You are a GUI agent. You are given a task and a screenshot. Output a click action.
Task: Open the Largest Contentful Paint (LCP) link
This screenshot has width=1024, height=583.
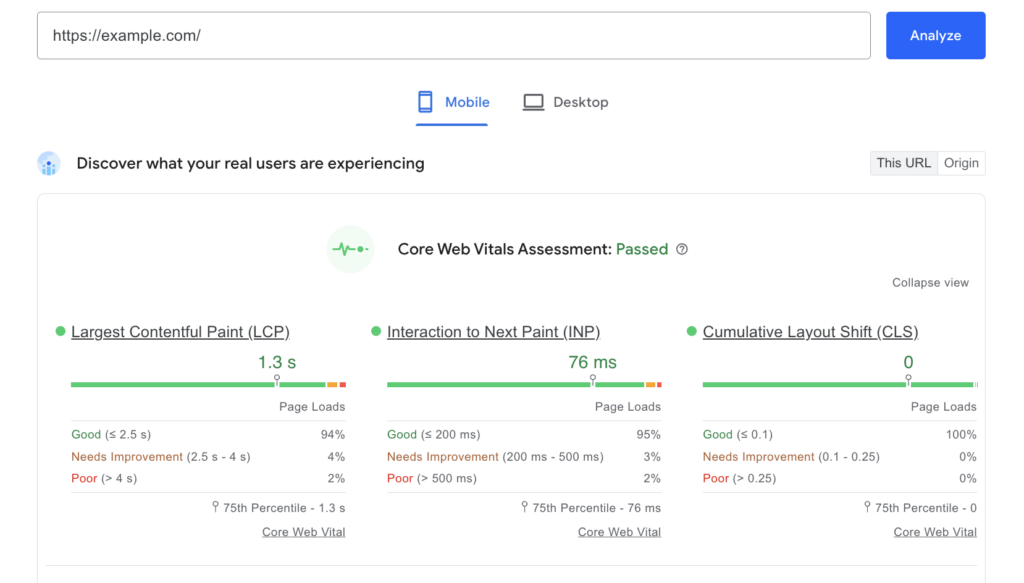pos(180,331)
